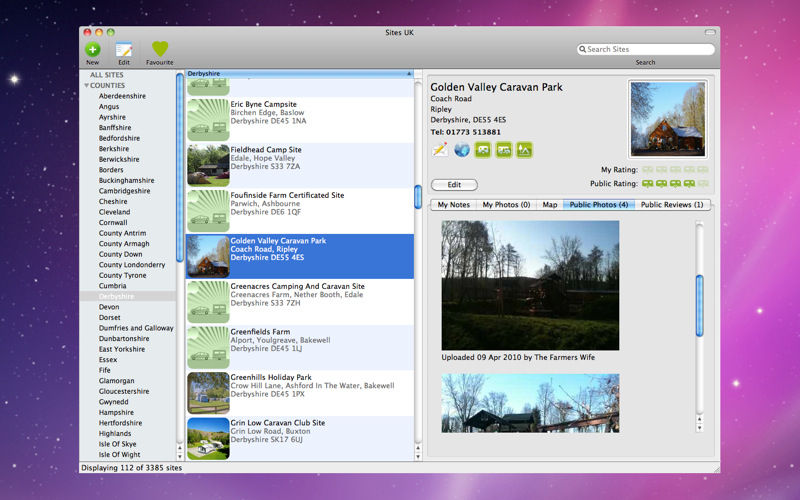Set My Rating to first caravan

647,169
